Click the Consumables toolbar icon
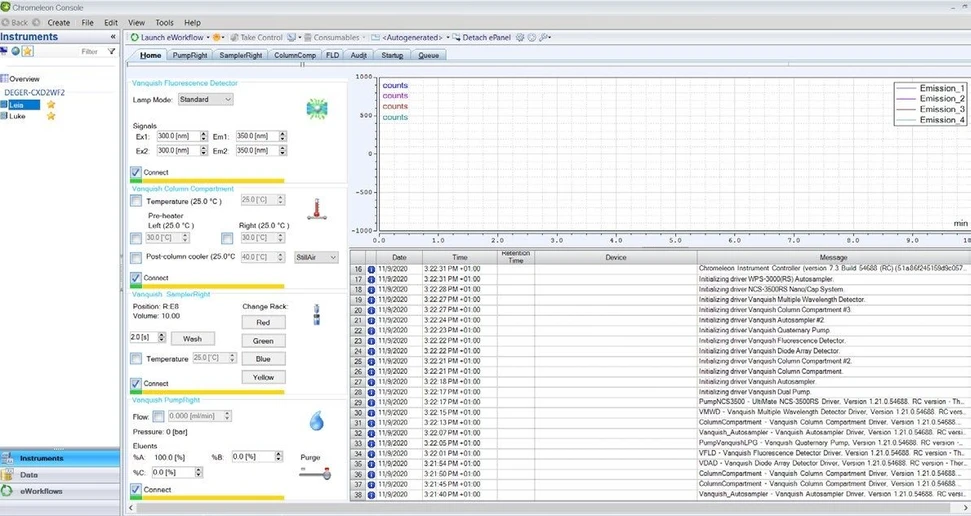971x516 pixels. pos(308,38)
